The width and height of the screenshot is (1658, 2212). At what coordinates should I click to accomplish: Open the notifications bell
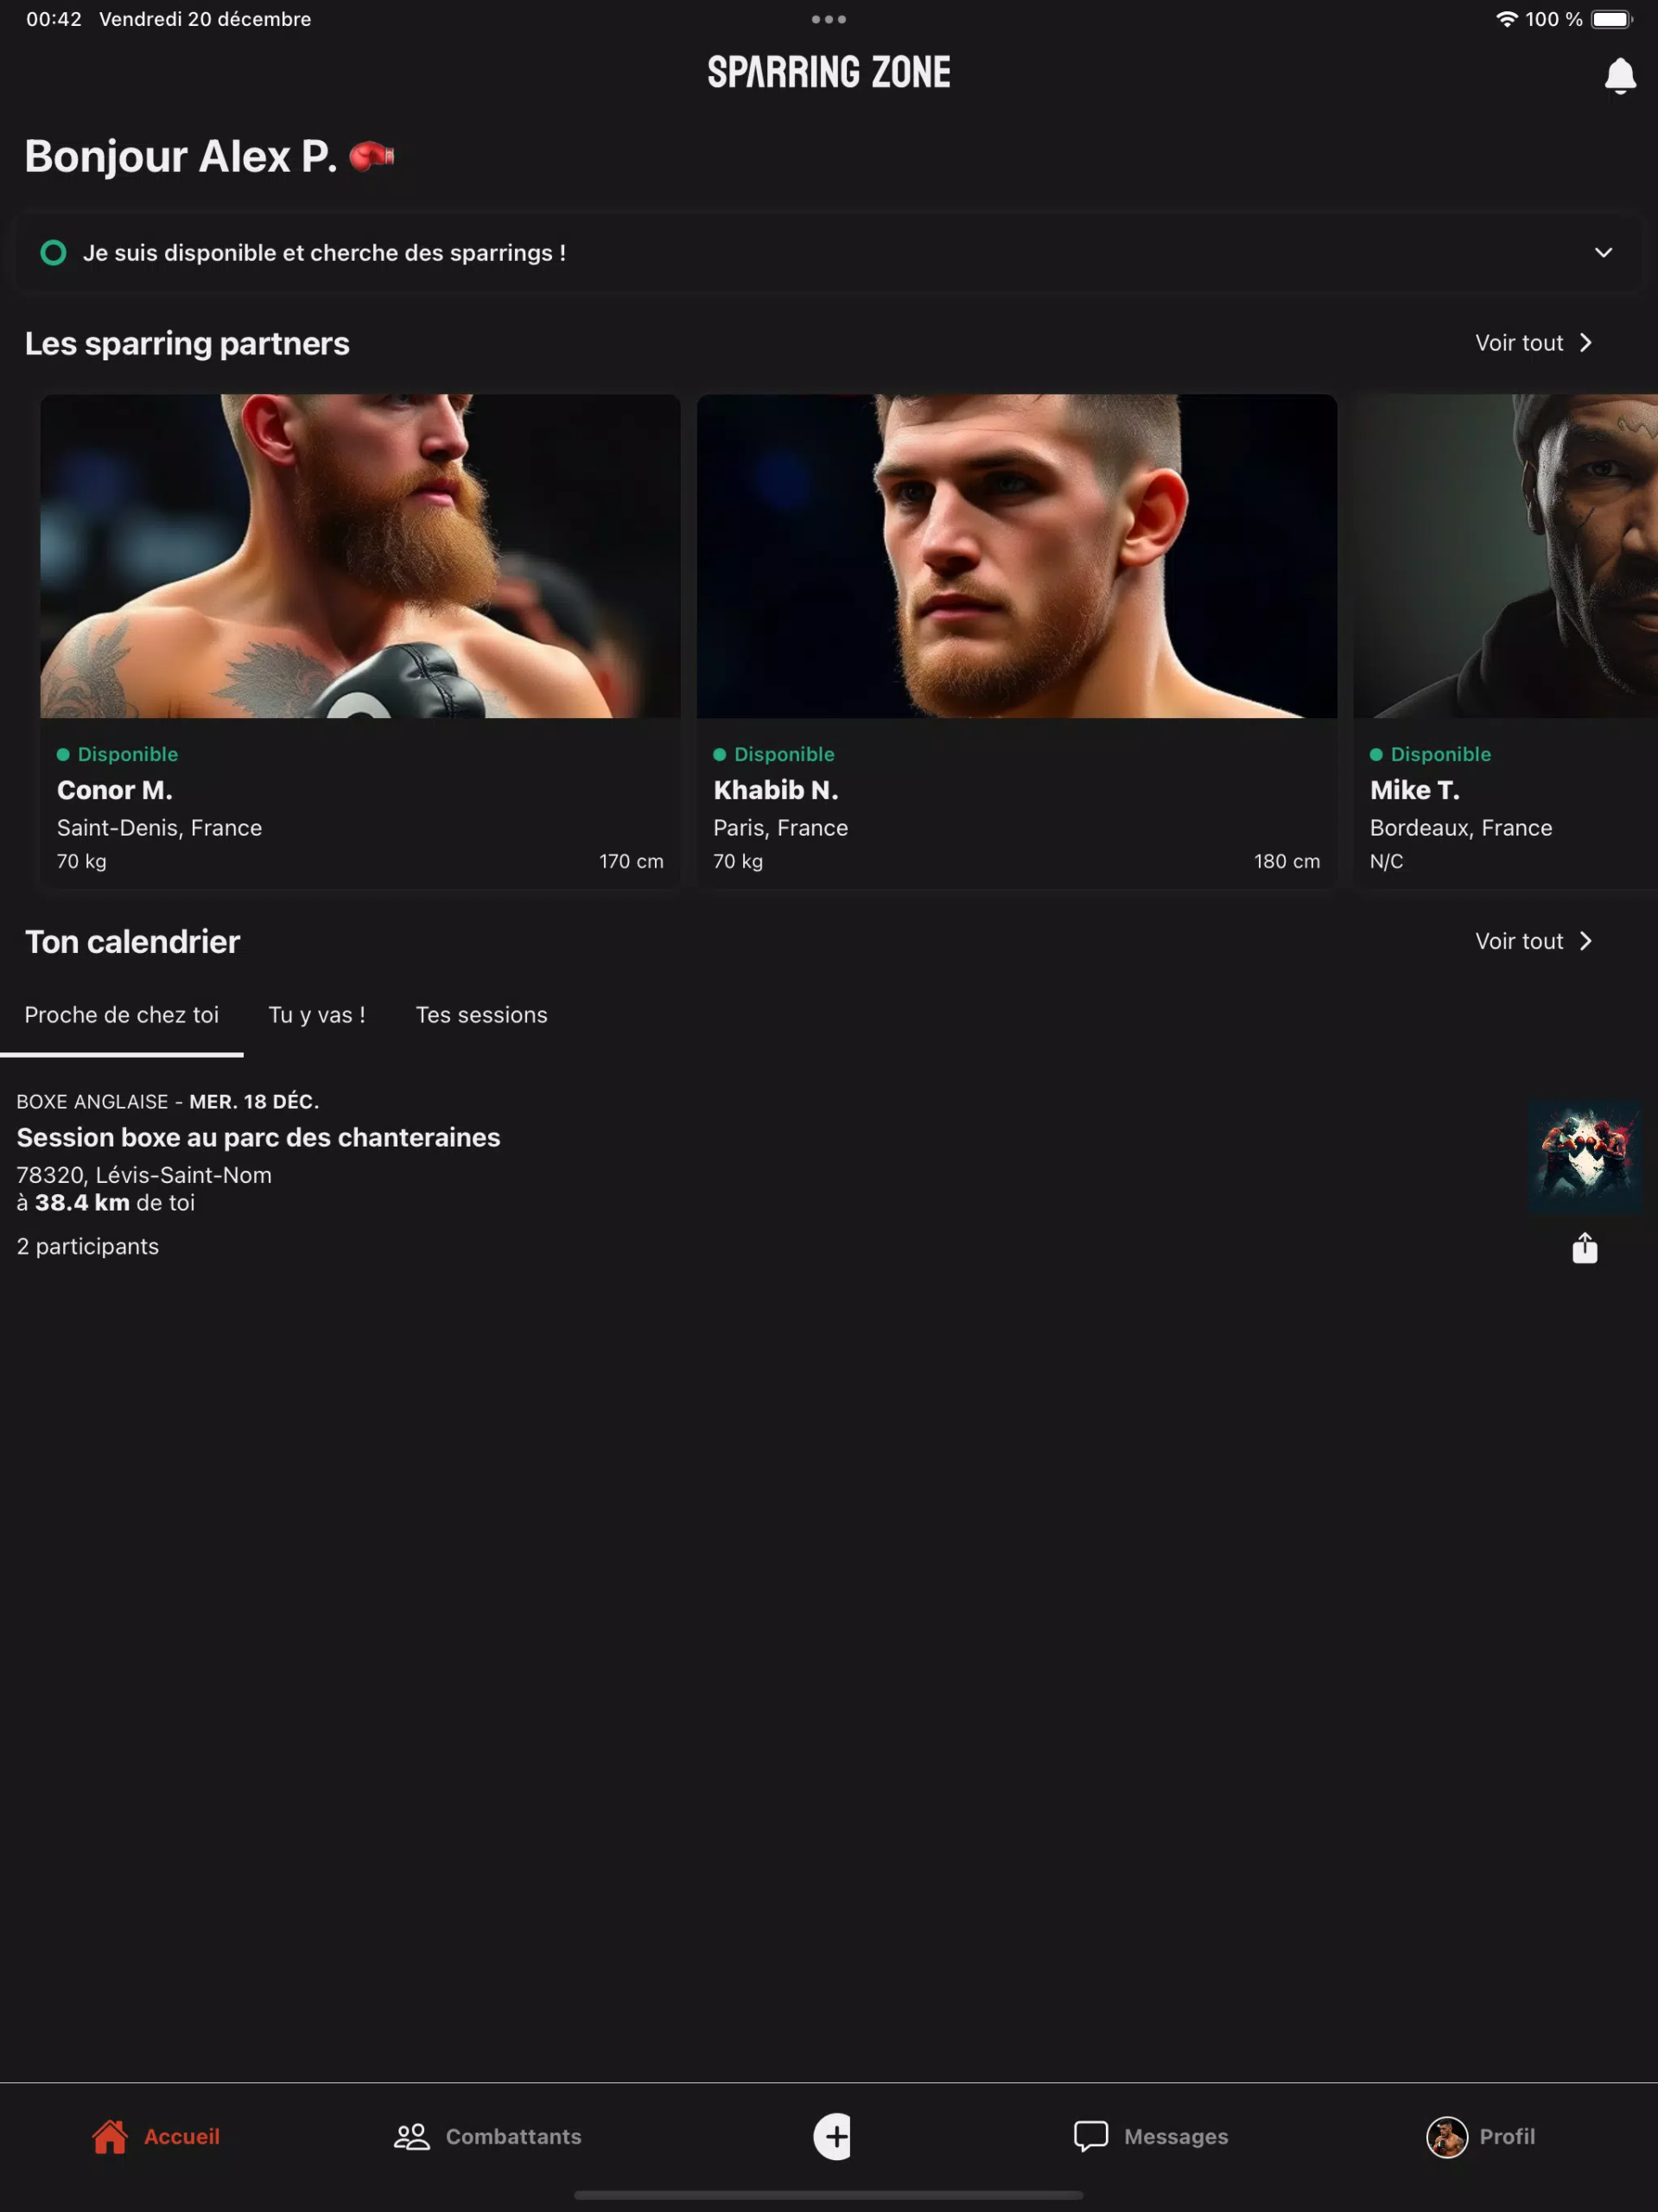click(x=1619, y=76)
